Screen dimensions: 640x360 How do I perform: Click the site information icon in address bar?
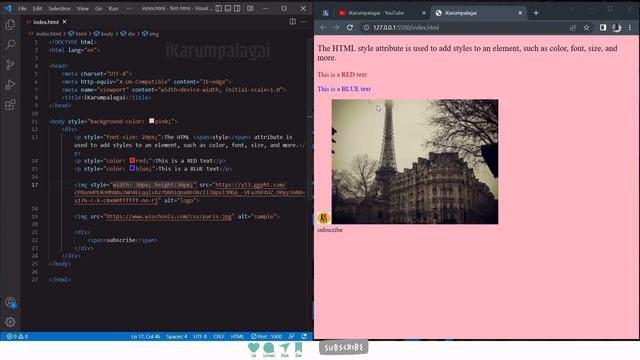tap(367, 27)
